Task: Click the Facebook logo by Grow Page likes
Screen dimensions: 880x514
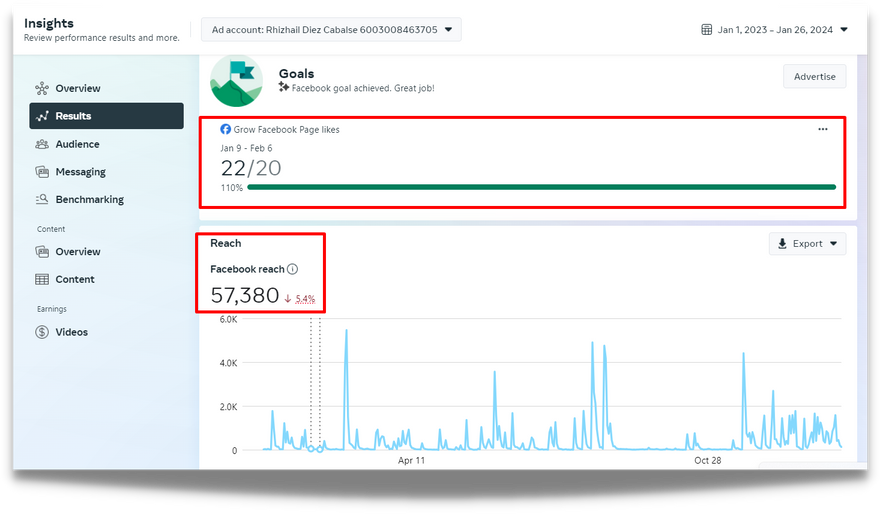Action: tap(226, 129)
